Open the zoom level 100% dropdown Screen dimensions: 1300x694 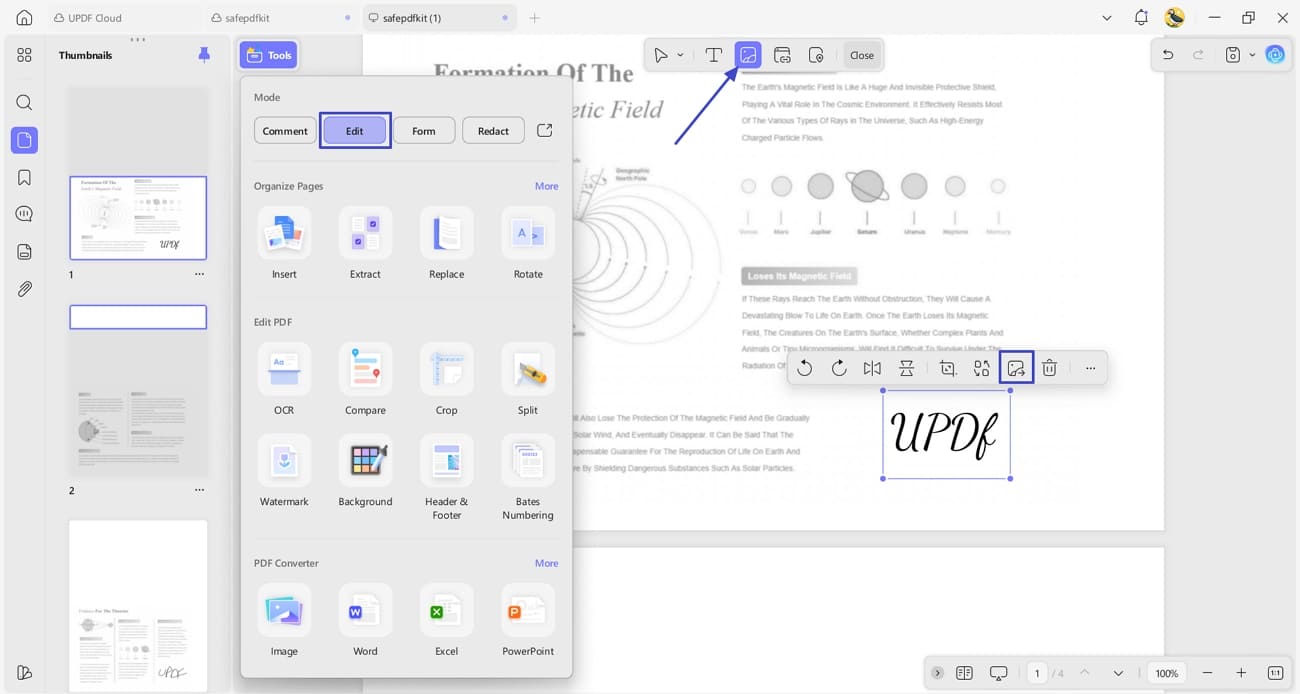(x=1167, y=673)
